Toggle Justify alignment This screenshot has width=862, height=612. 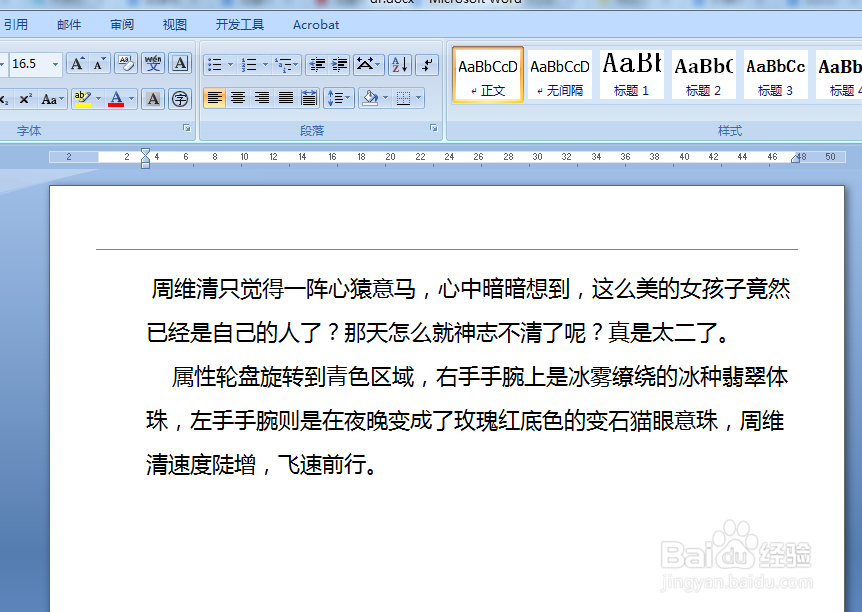coord(285,98)
